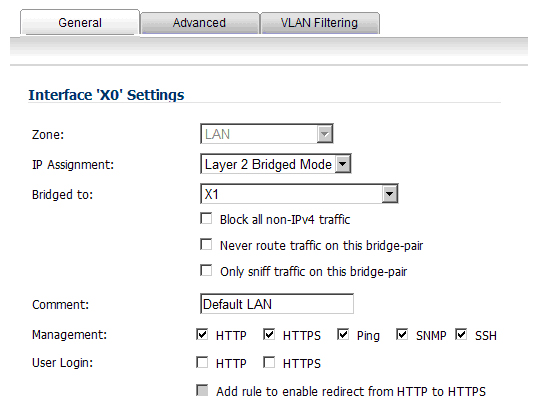Enable User Login via HTTP
This screenshot has width=542, height=409.
point(202,363)
